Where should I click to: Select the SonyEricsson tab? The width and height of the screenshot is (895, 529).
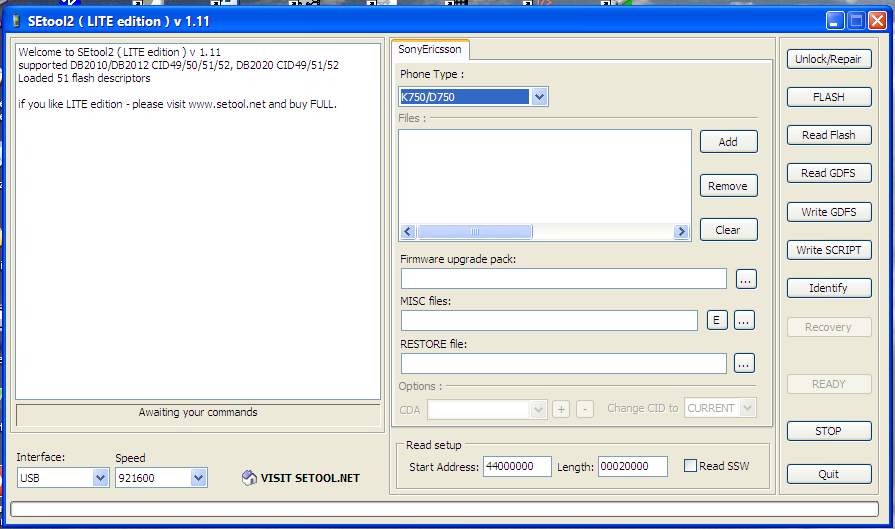tap(429, 49)
